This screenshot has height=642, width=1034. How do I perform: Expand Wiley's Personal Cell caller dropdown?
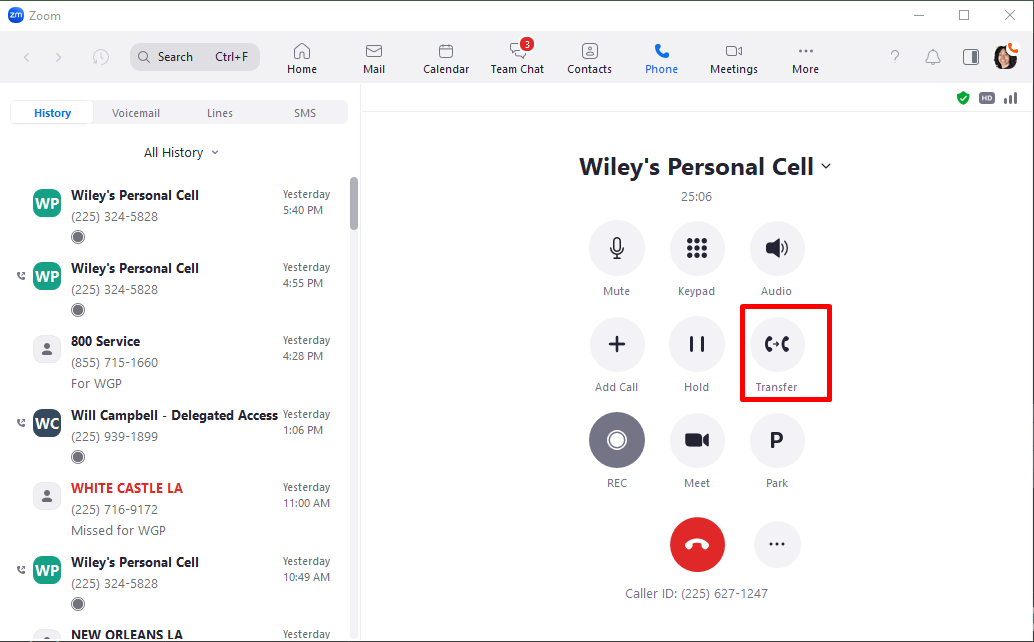point(826,167)
